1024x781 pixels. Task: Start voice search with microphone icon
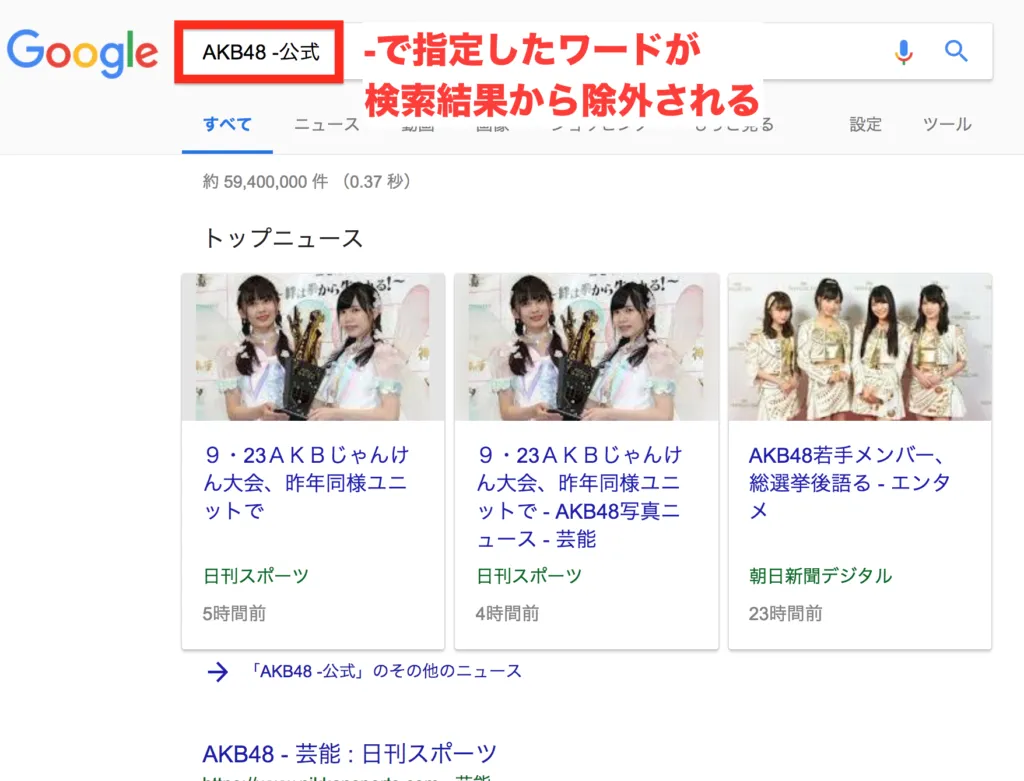(x=904, y=52)
